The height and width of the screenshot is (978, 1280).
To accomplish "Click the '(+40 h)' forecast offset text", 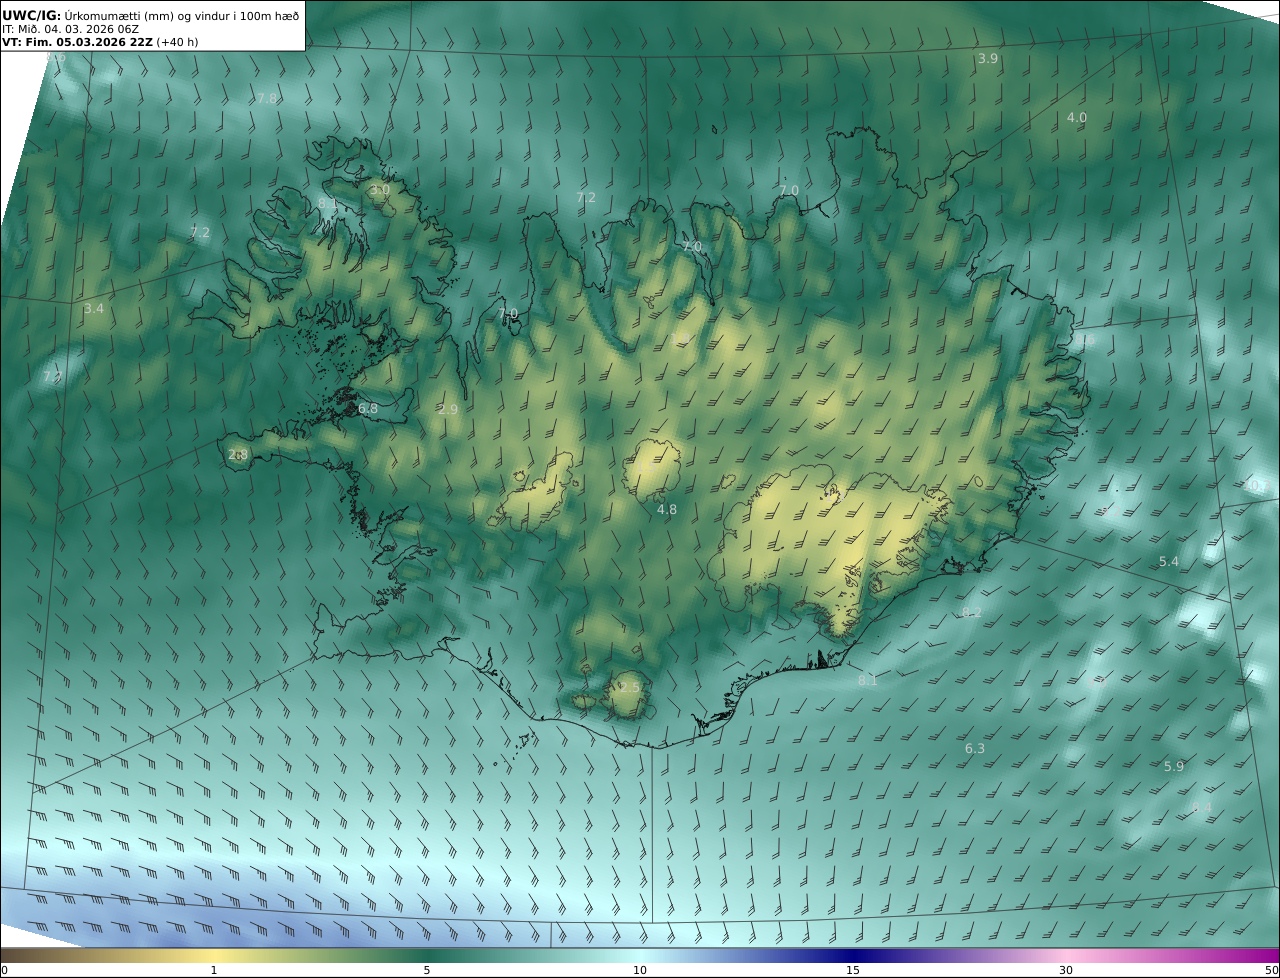I will click(178, 42).
